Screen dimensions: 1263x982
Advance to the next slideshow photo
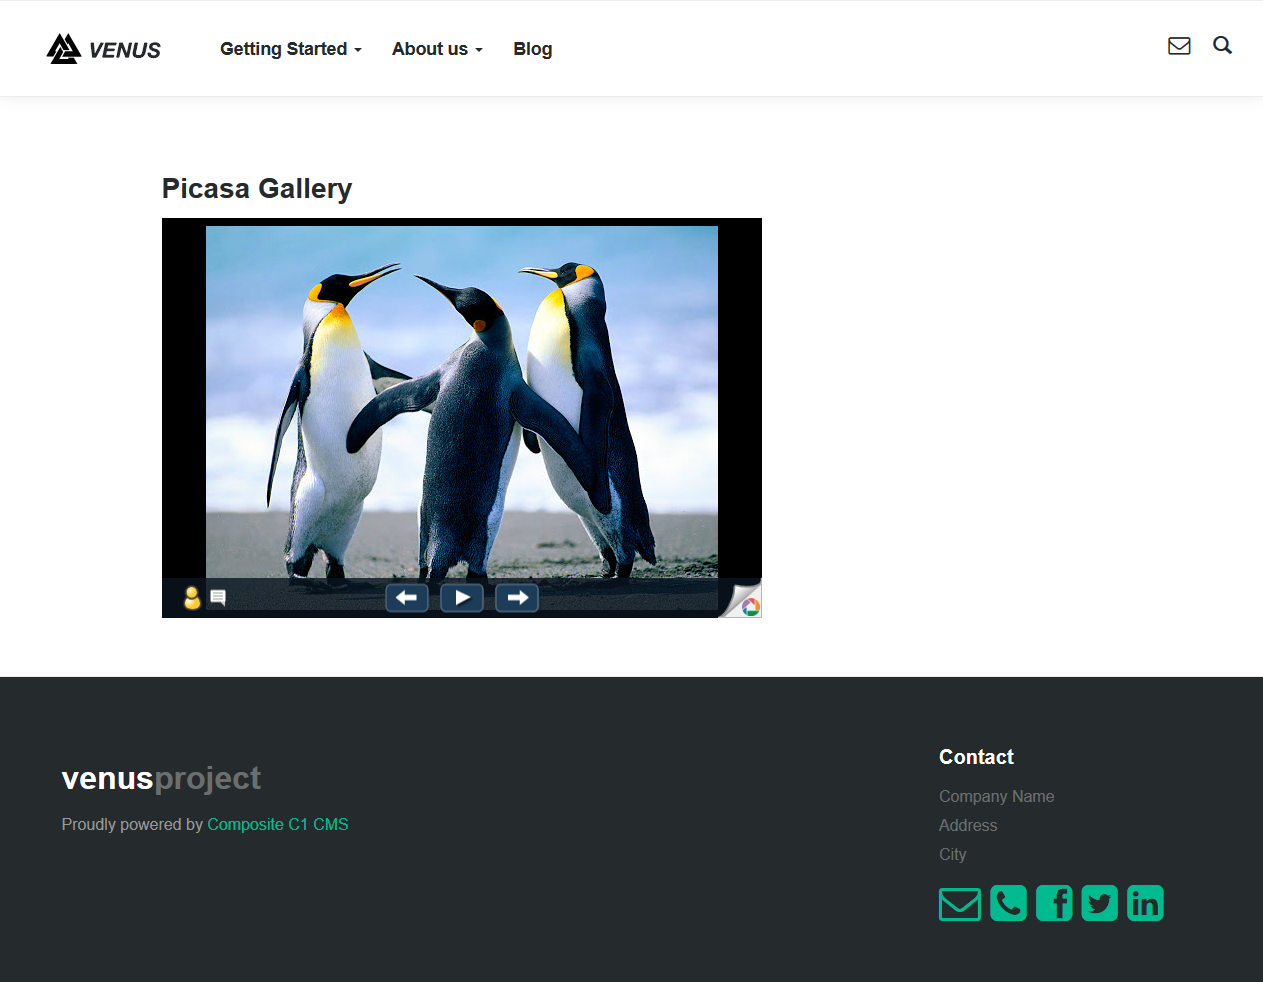[x=517, y=598]
